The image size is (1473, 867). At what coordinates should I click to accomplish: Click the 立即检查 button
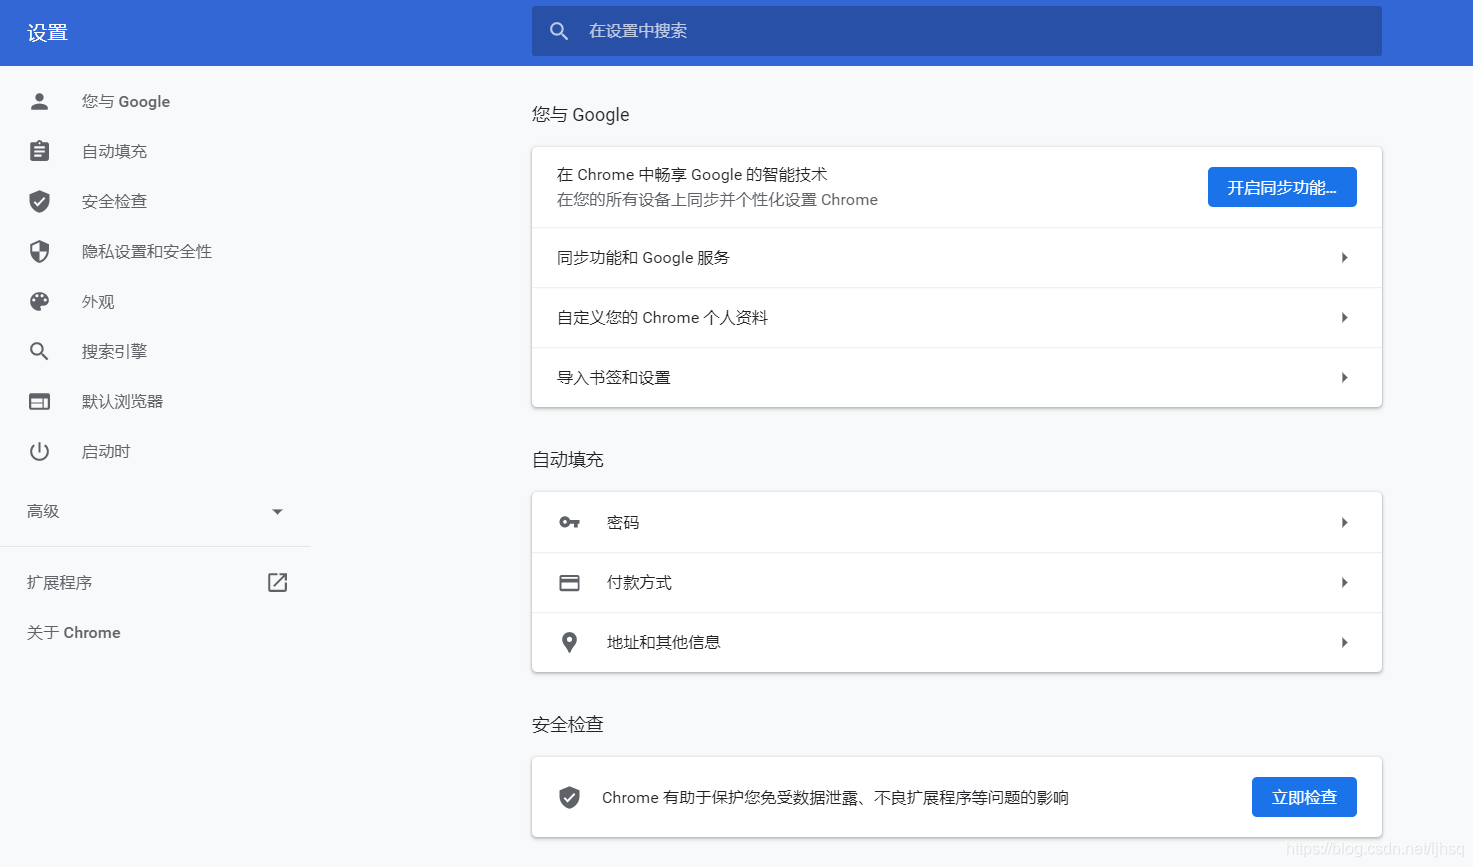1304,797
